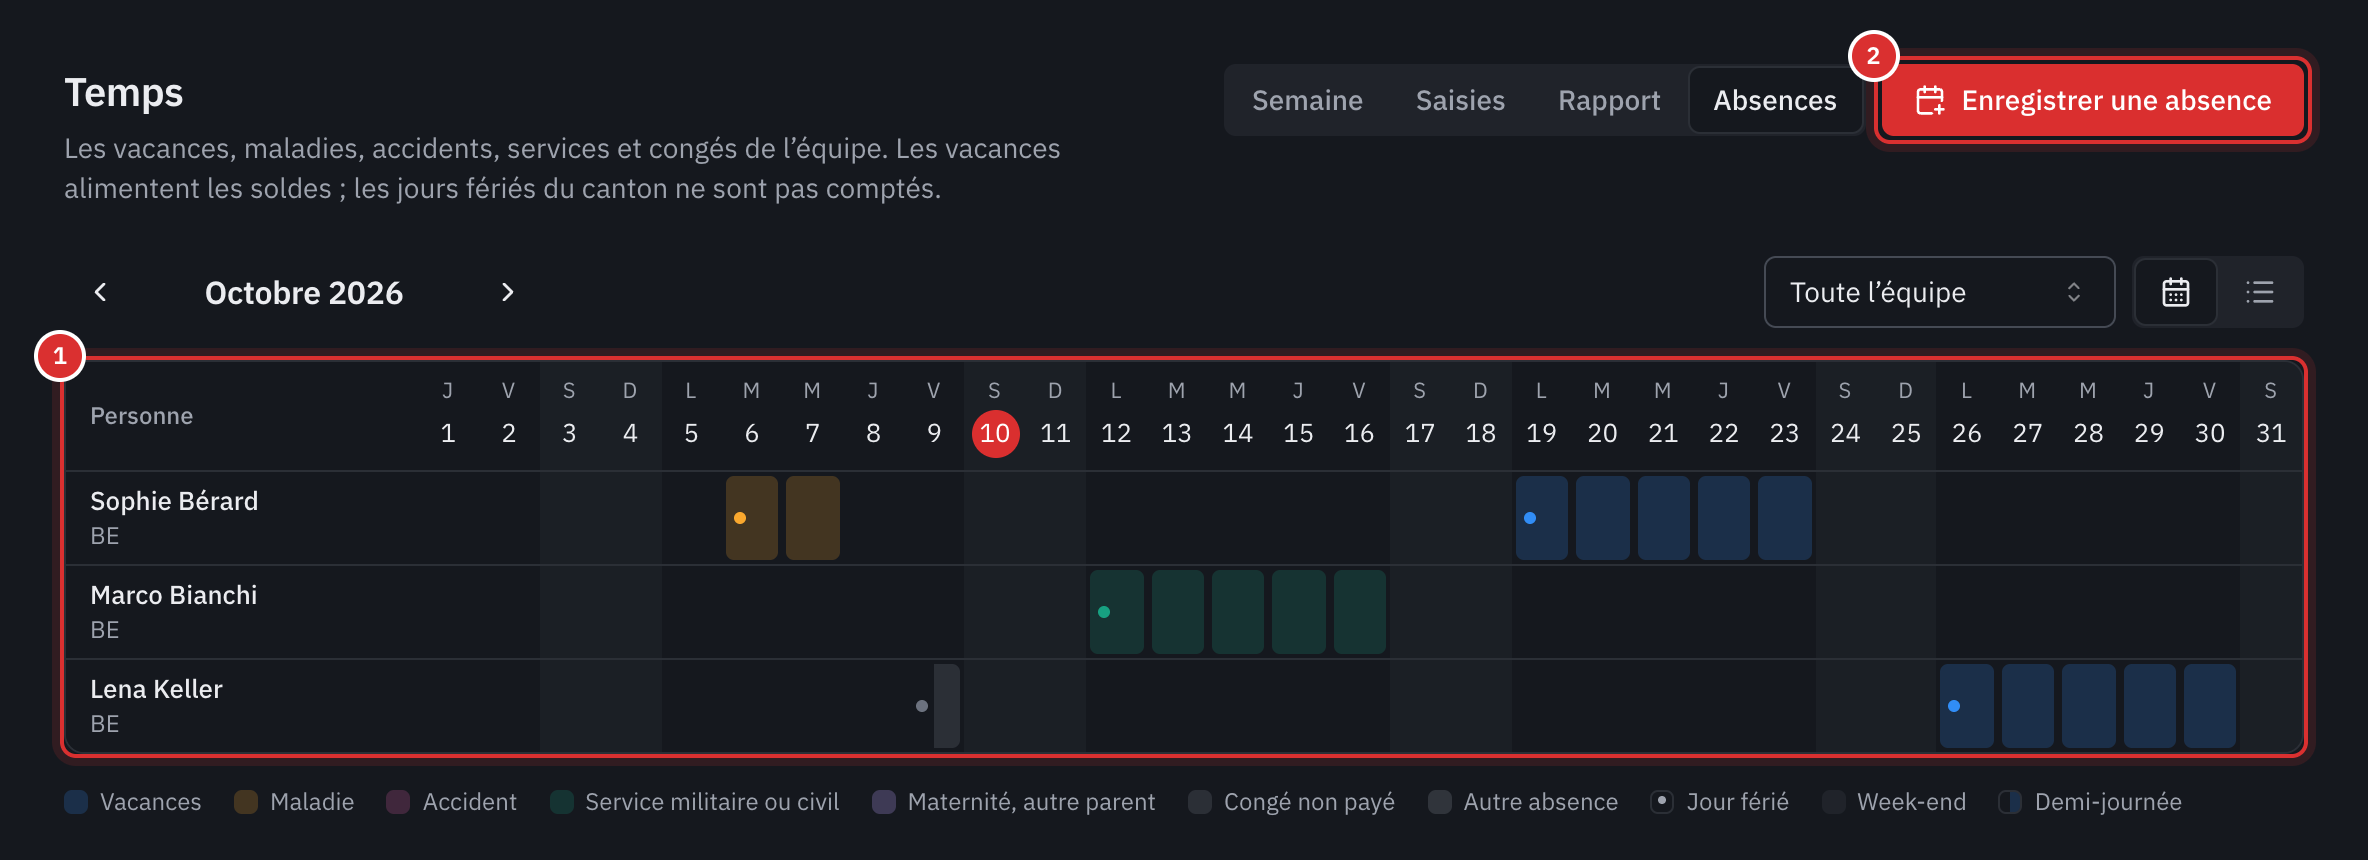Switch to list view icon

[2260, 292]
